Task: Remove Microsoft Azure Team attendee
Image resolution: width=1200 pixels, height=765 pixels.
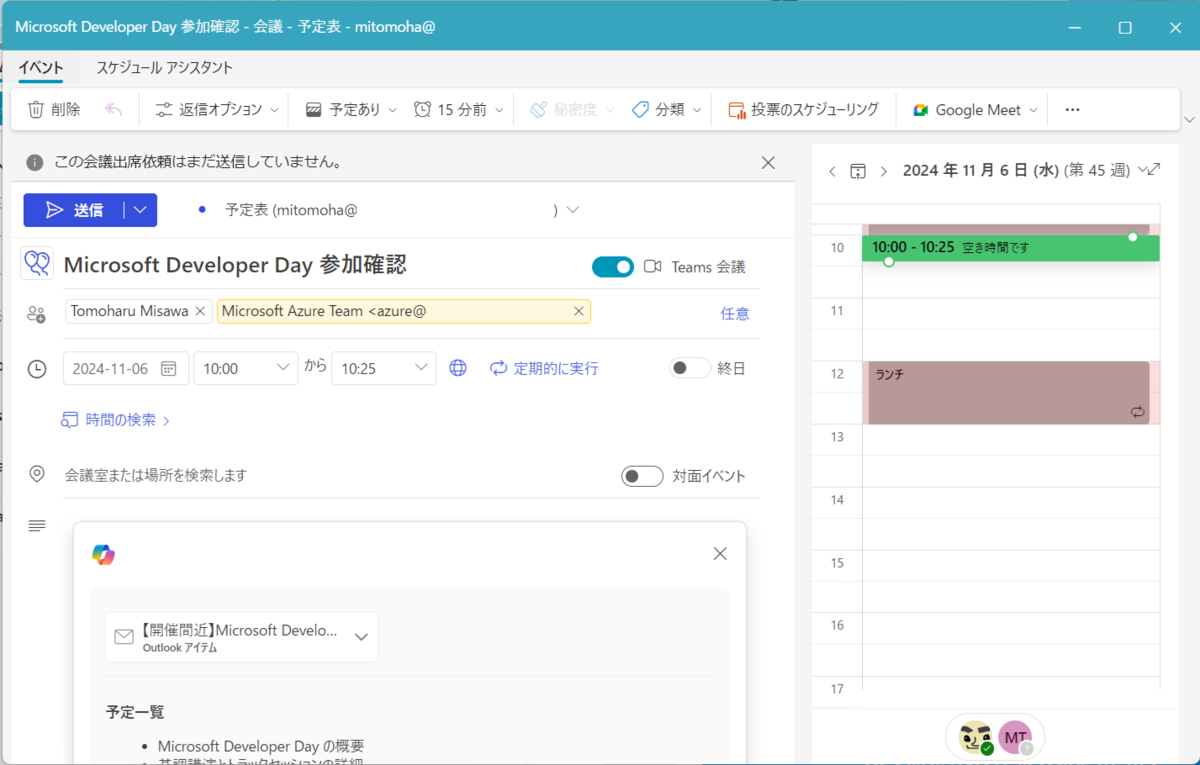Action: click(x=578, y=311)
